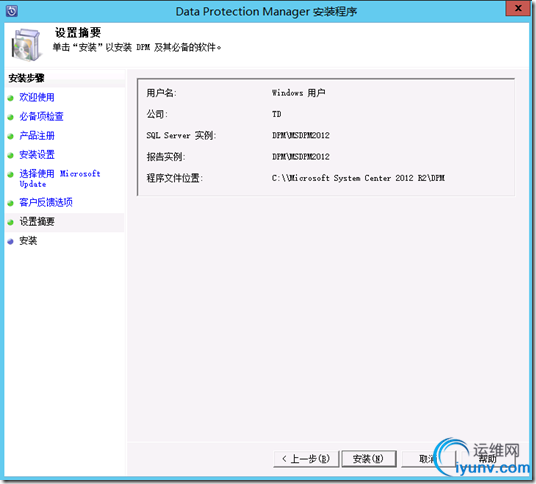Click the window title Data Protection Manager 安装程序
The image size is (536, 484).
pos(266,12)
